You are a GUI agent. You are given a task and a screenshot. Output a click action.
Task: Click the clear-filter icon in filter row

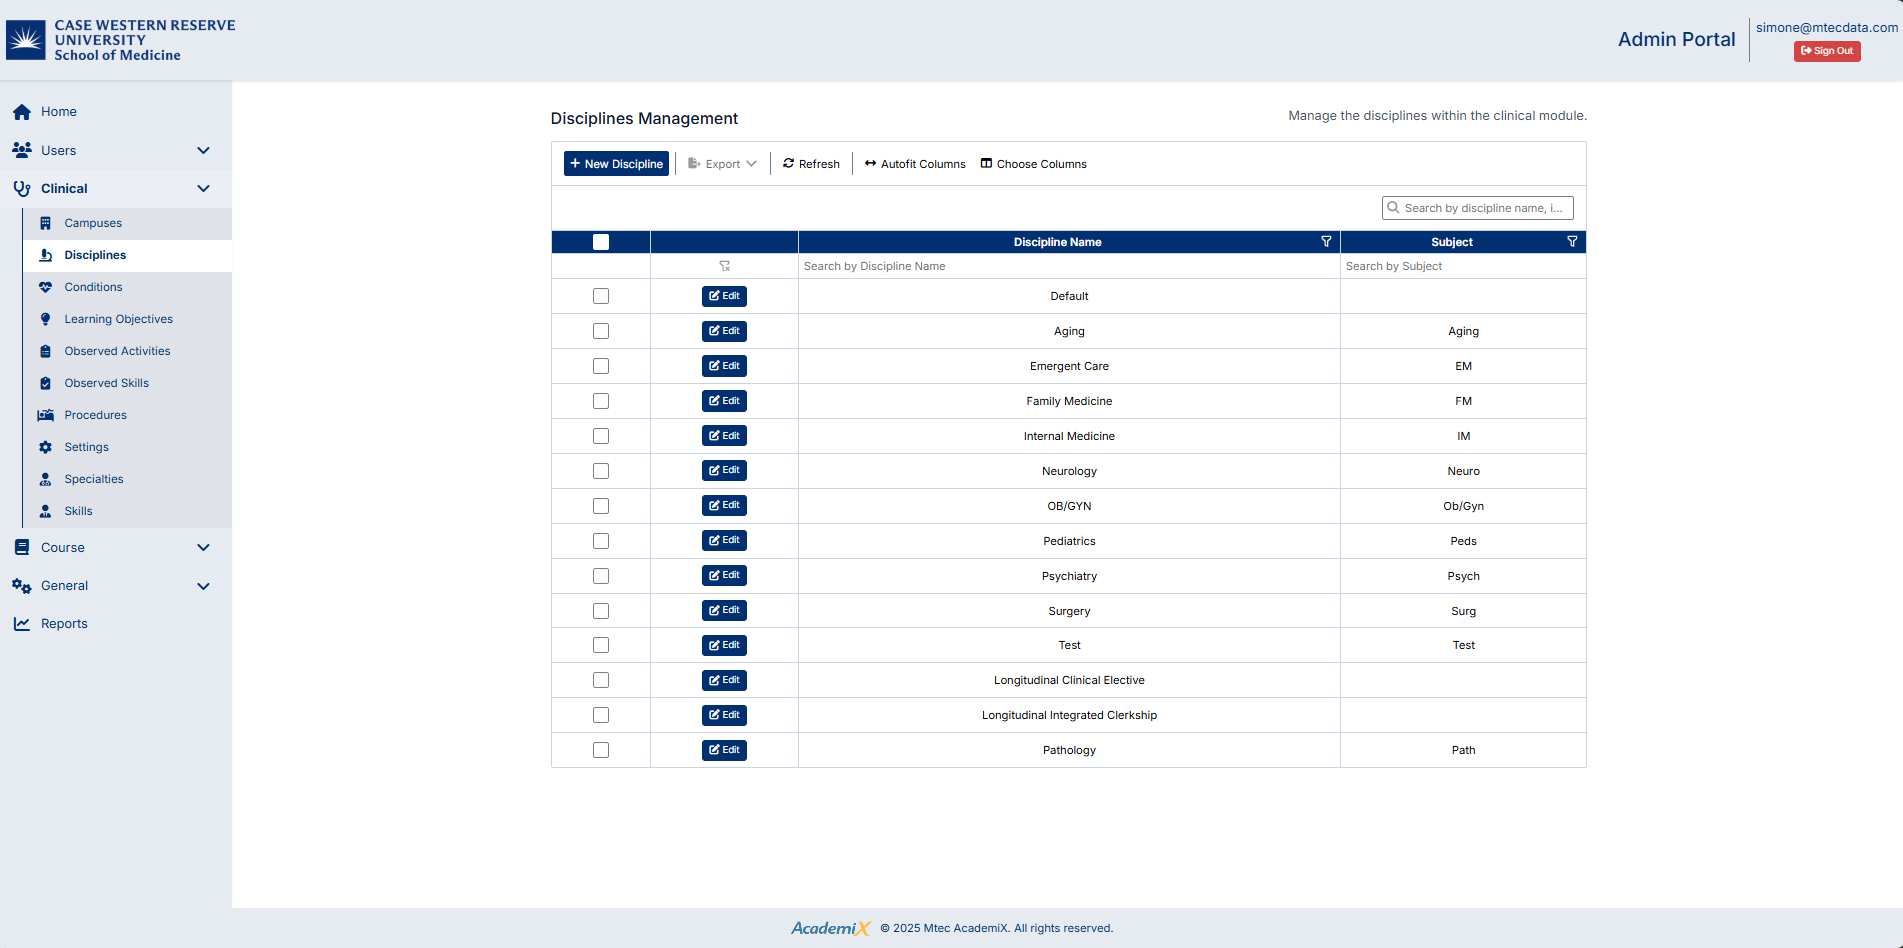724,266
